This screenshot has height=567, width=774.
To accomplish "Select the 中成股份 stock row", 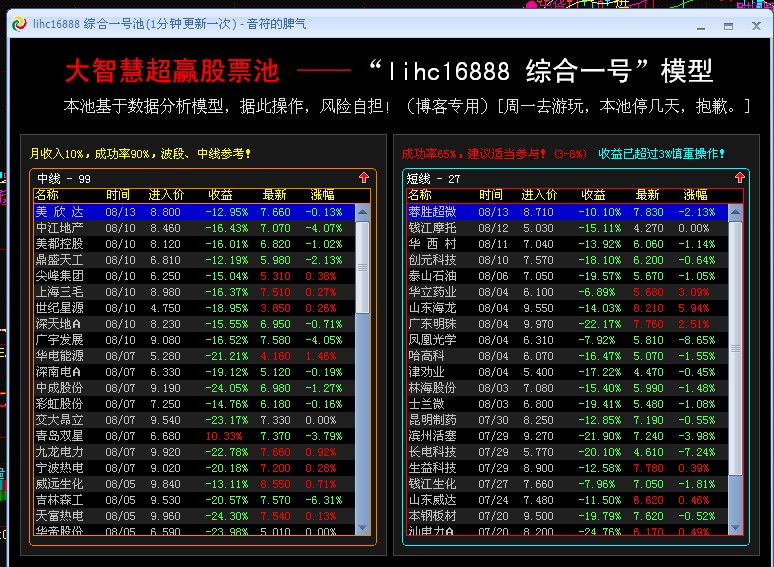I will (x=194, y=388).
